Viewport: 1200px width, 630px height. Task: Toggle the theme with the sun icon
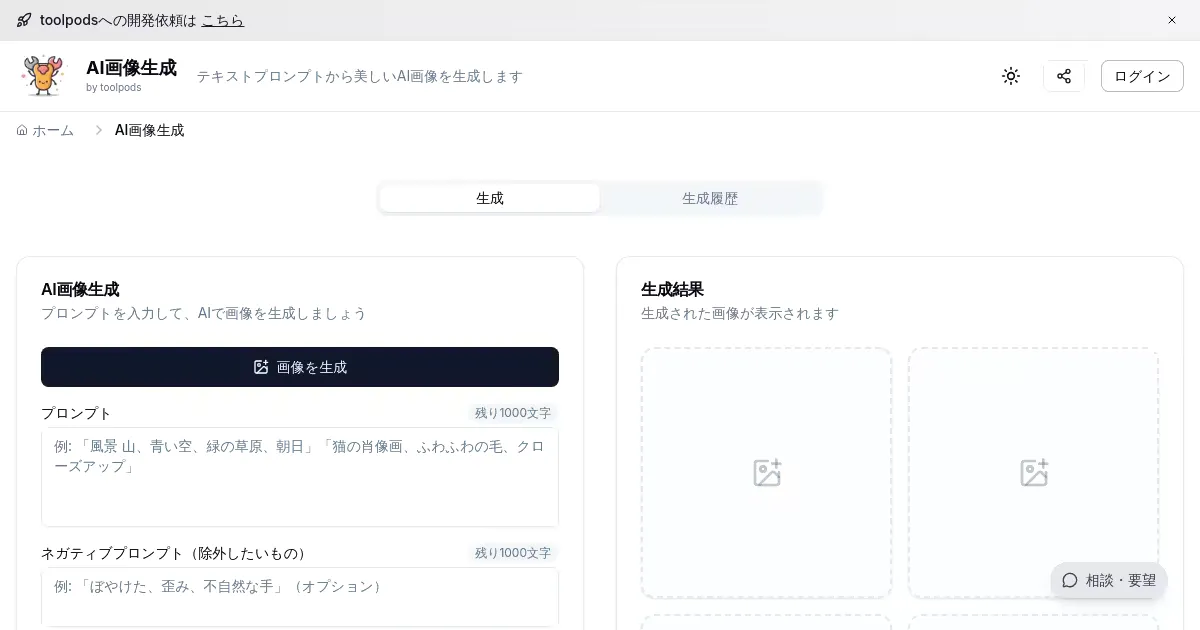click(x=1011, y=76)
